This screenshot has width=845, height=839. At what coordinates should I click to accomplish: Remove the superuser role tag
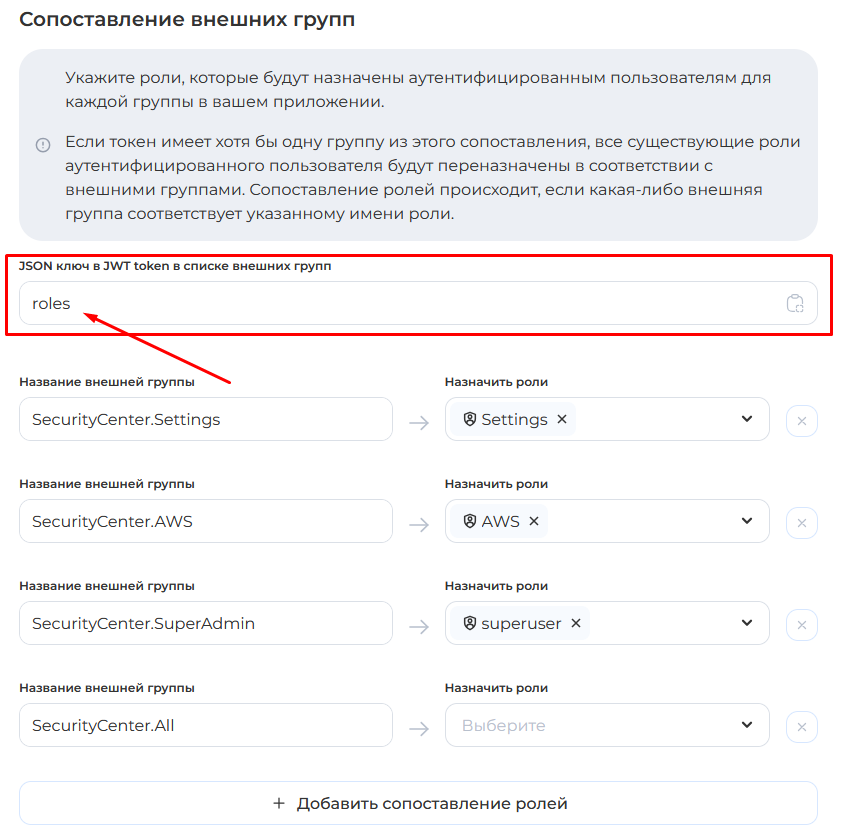[x=576, y=624]
